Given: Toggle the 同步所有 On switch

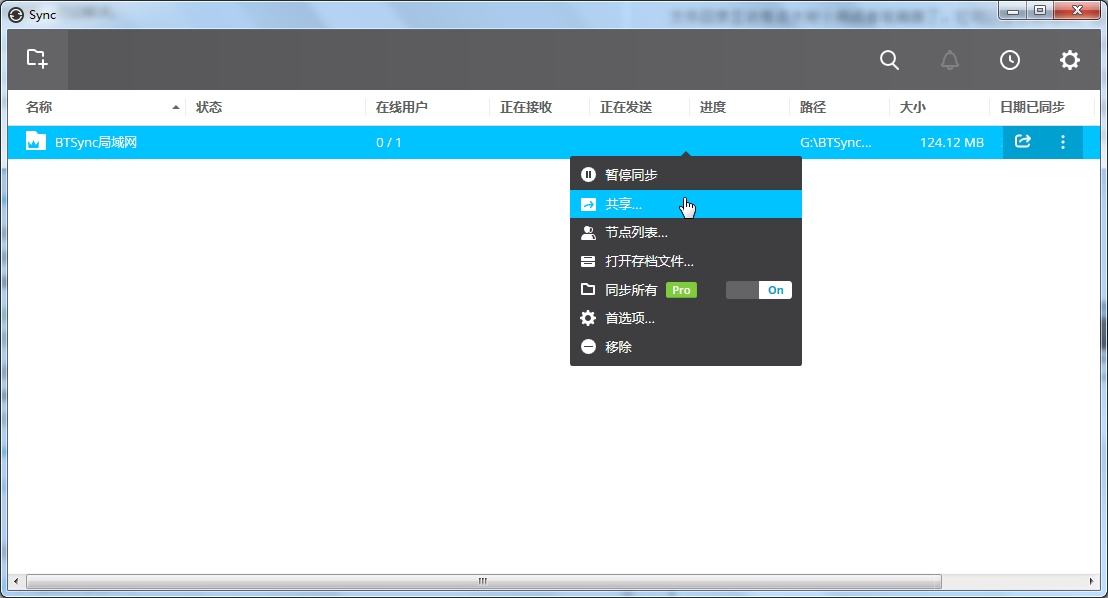Looking at the screenshot, I should (x=759, y=290).
